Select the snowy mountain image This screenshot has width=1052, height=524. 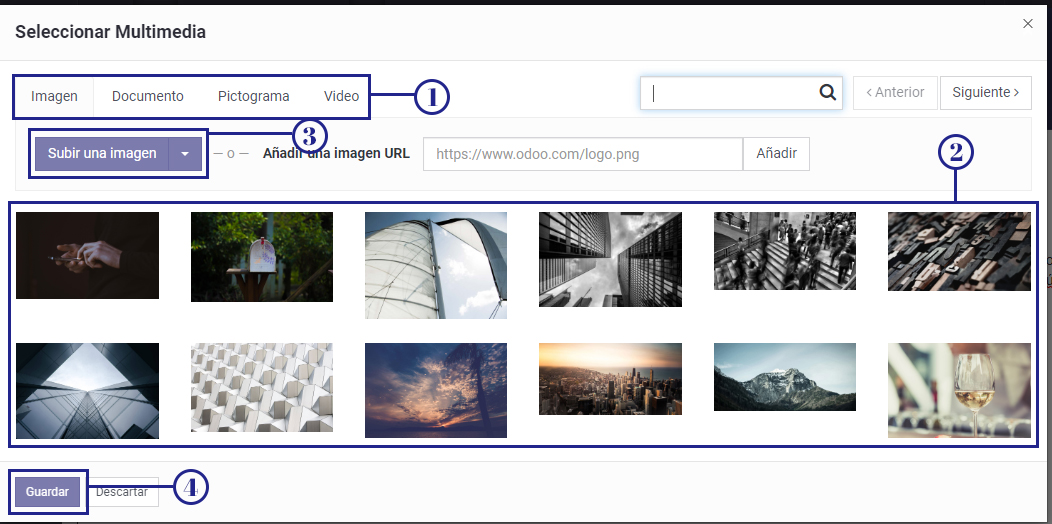coord(785,377)
